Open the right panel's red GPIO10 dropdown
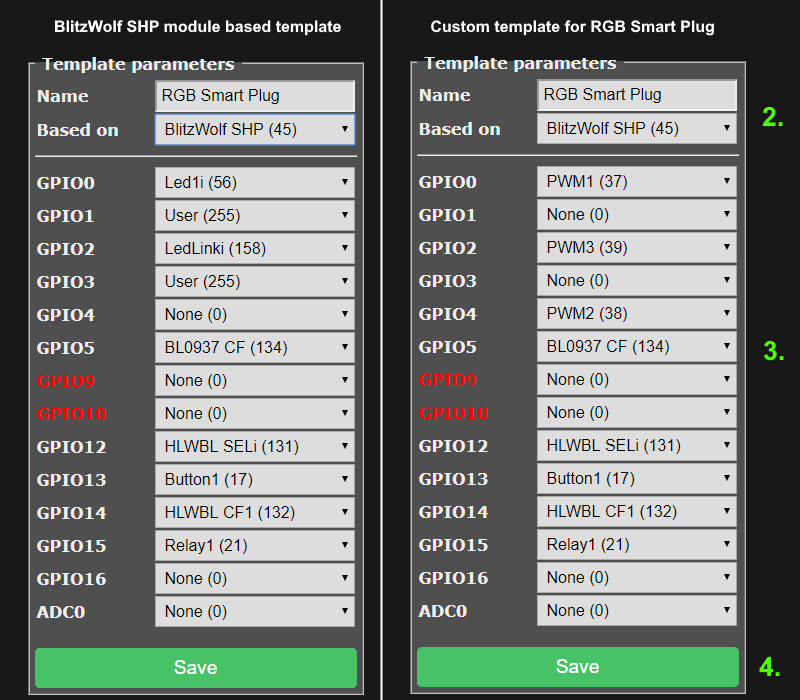 (x=637, y=413)
